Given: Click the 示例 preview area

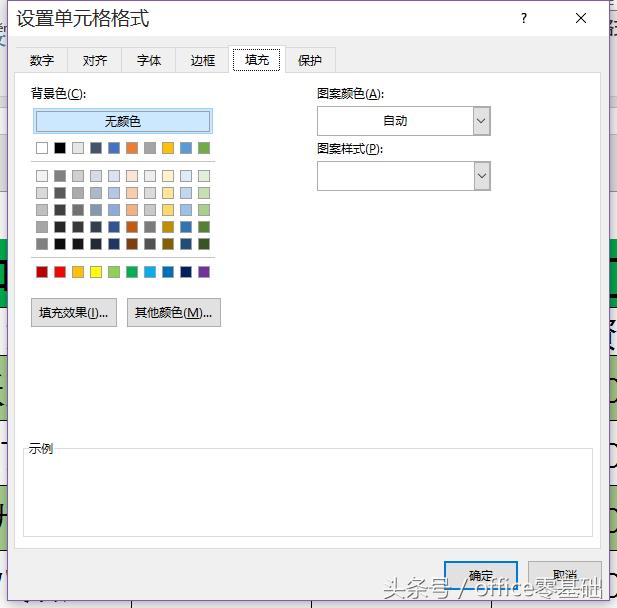Looking at the screenshot, I should [x=308, y=493].
